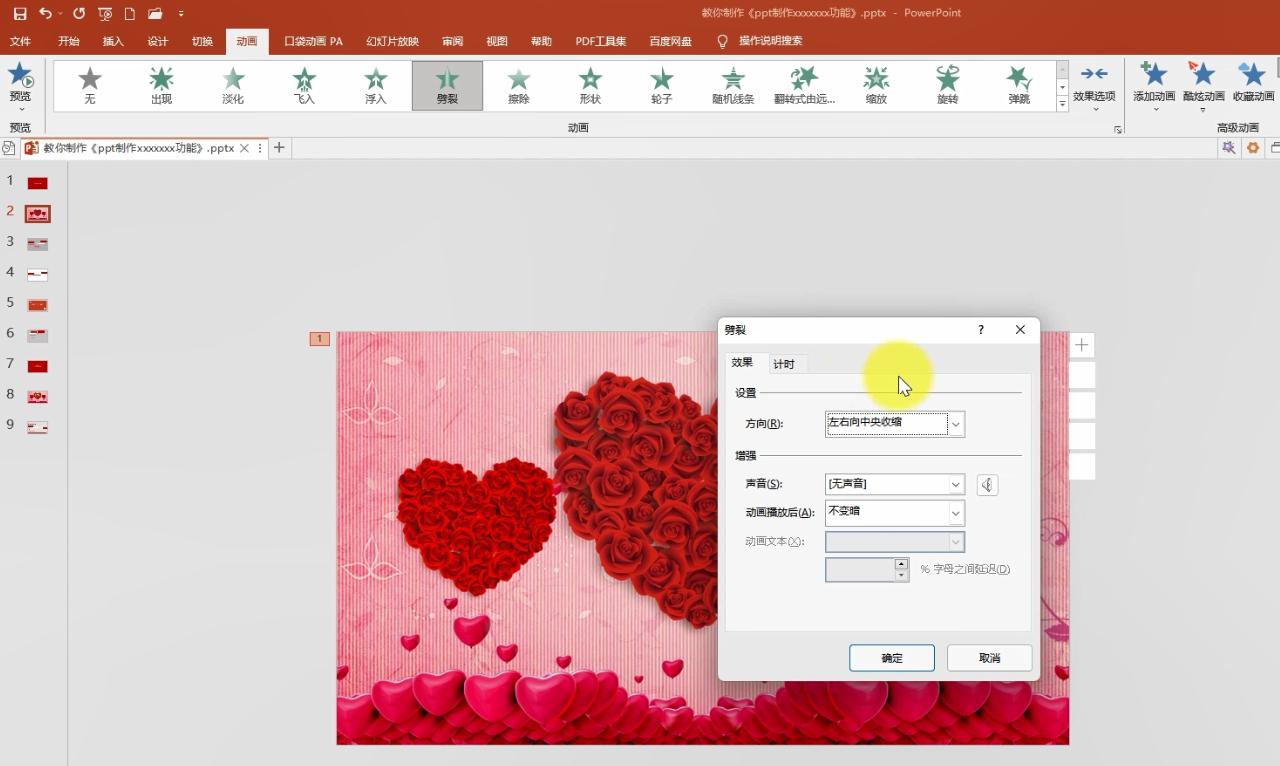
Task: Click the speaker icon beside the sound dropdown
Action: [x=986, y=484]
